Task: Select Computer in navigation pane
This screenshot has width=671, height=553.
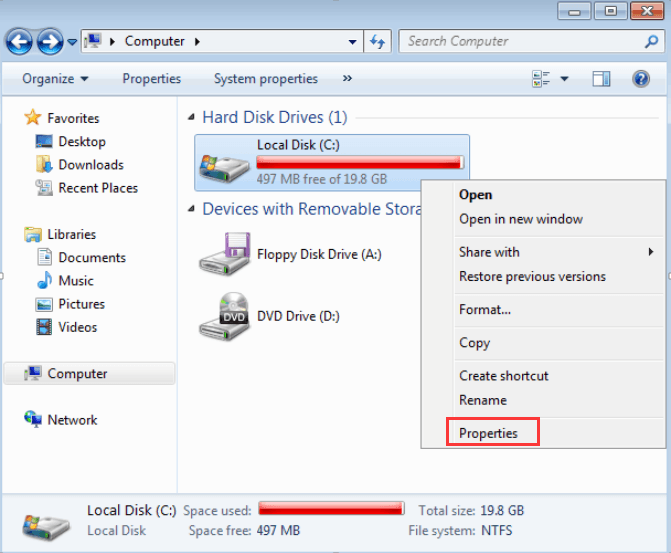Action: coord(89,374)
